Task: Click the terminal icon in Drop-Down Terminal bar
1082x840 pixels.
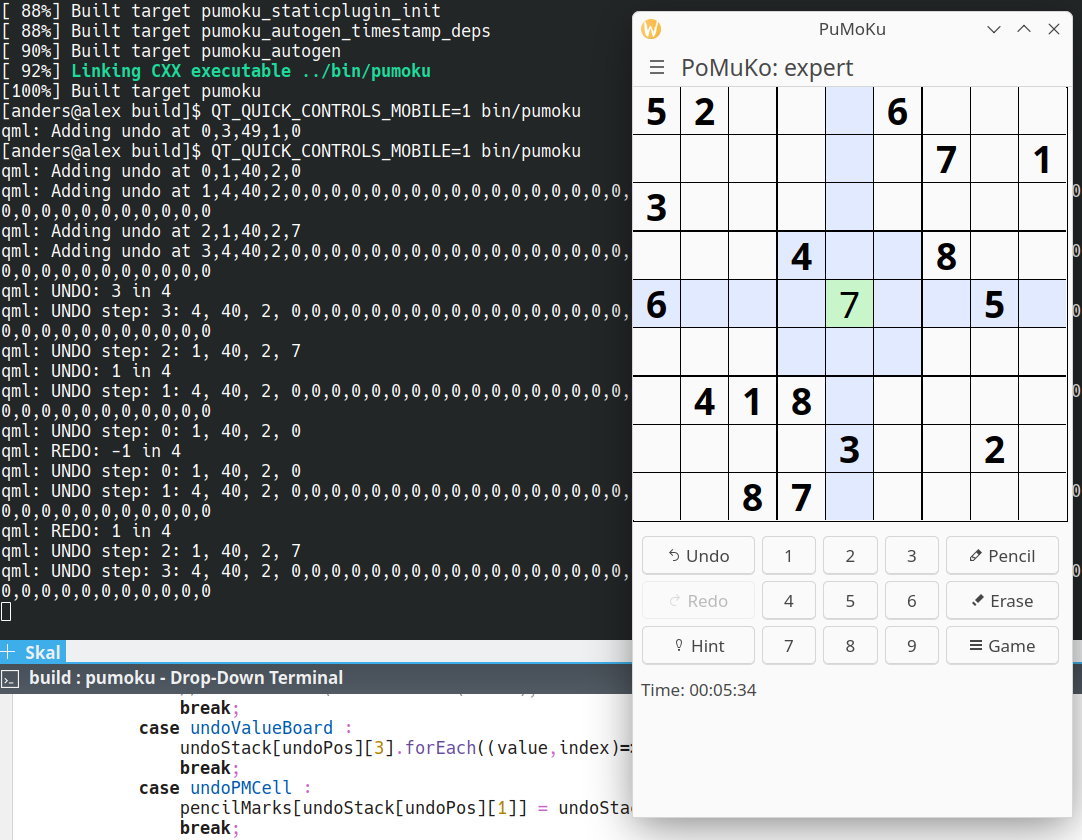Action: (10, 679)
